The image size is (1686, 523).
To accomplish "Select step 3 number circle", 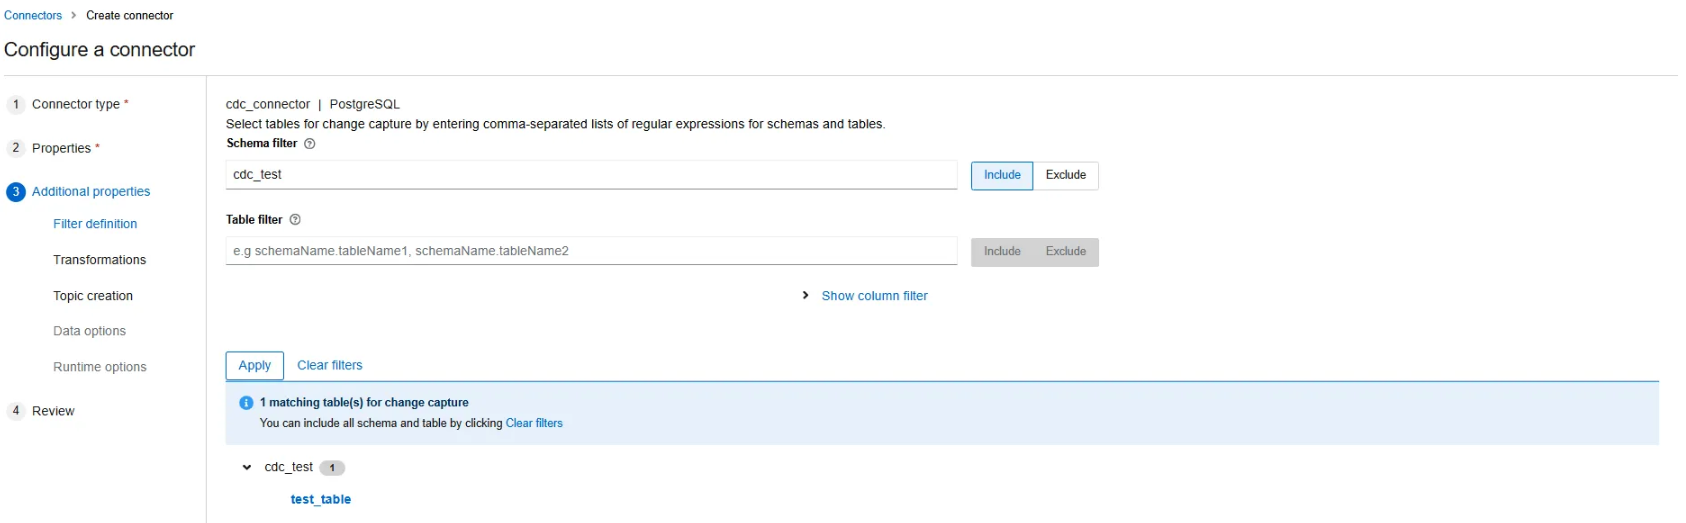I will pyautogui.click(x=16, y=192).
